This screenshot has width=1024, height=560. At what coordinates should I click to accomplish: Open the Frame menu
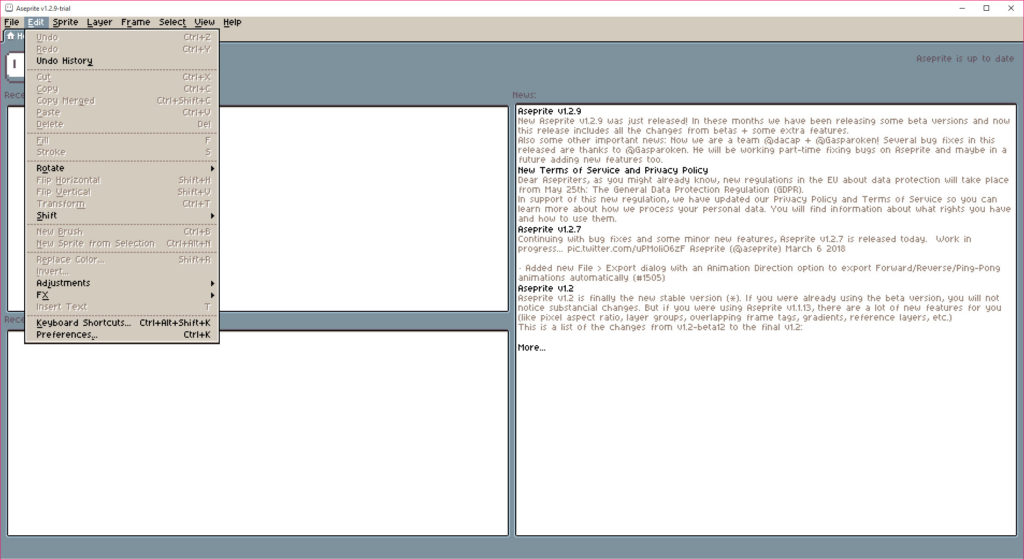(x=135, y=22)
